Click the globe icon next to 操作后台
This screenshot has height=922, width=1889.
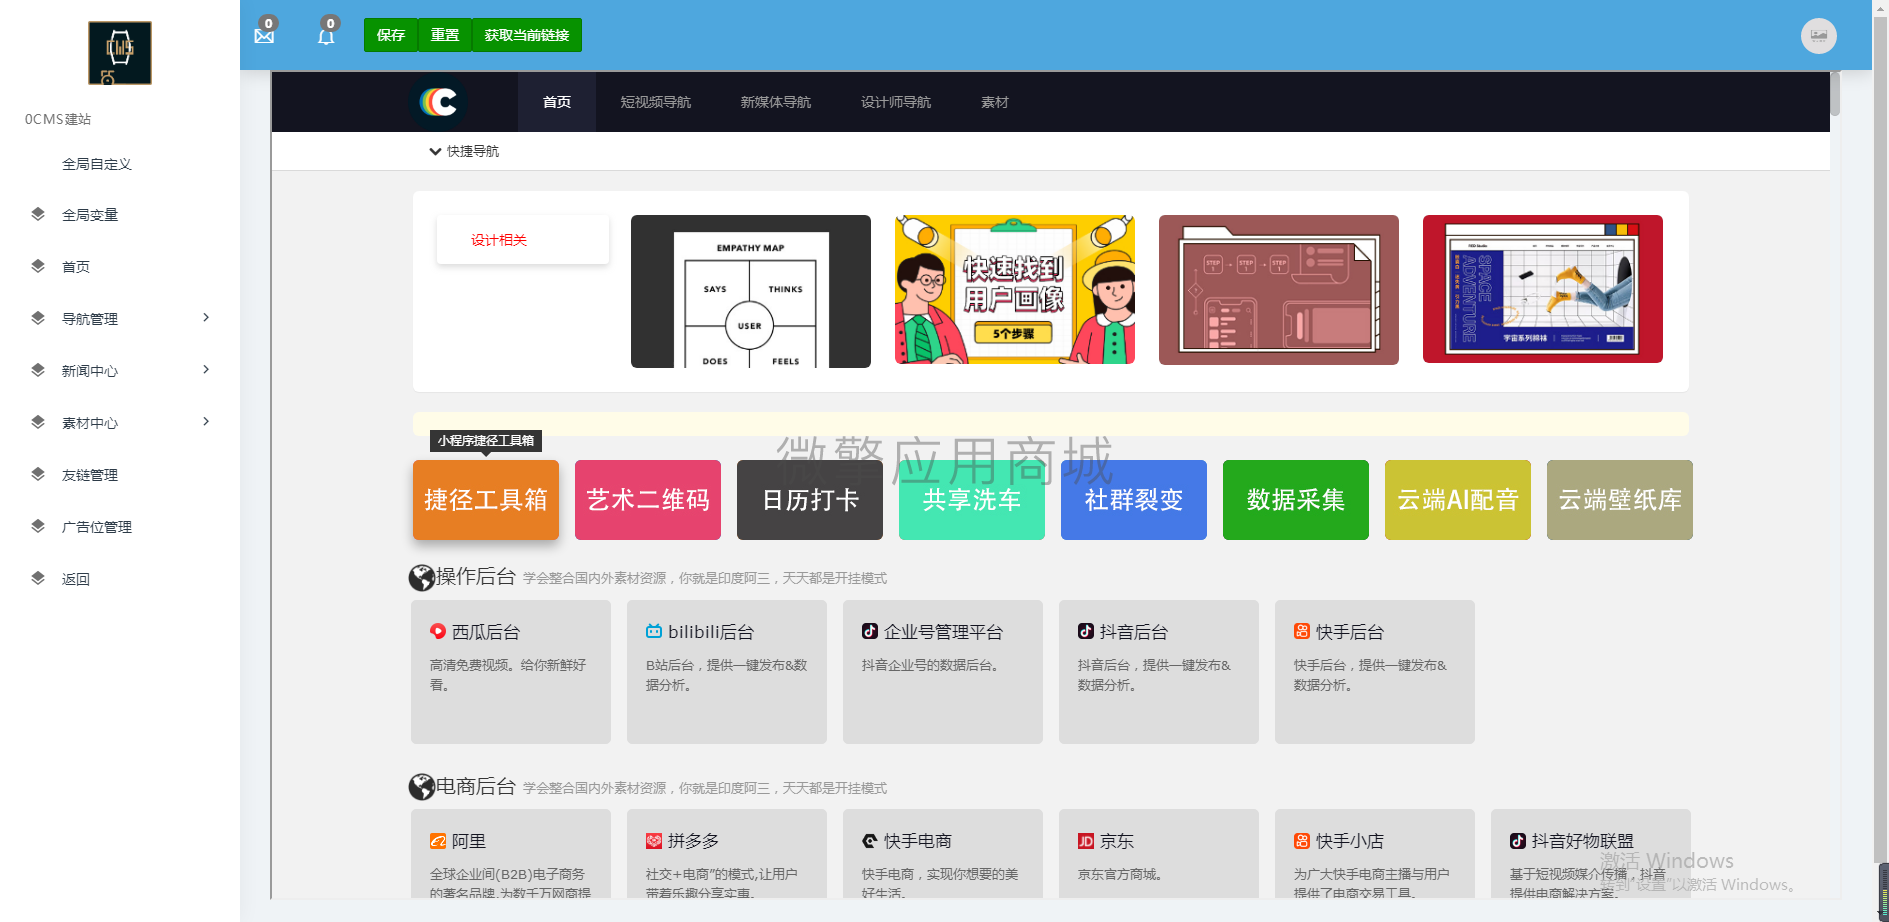(x=421, y=578)
